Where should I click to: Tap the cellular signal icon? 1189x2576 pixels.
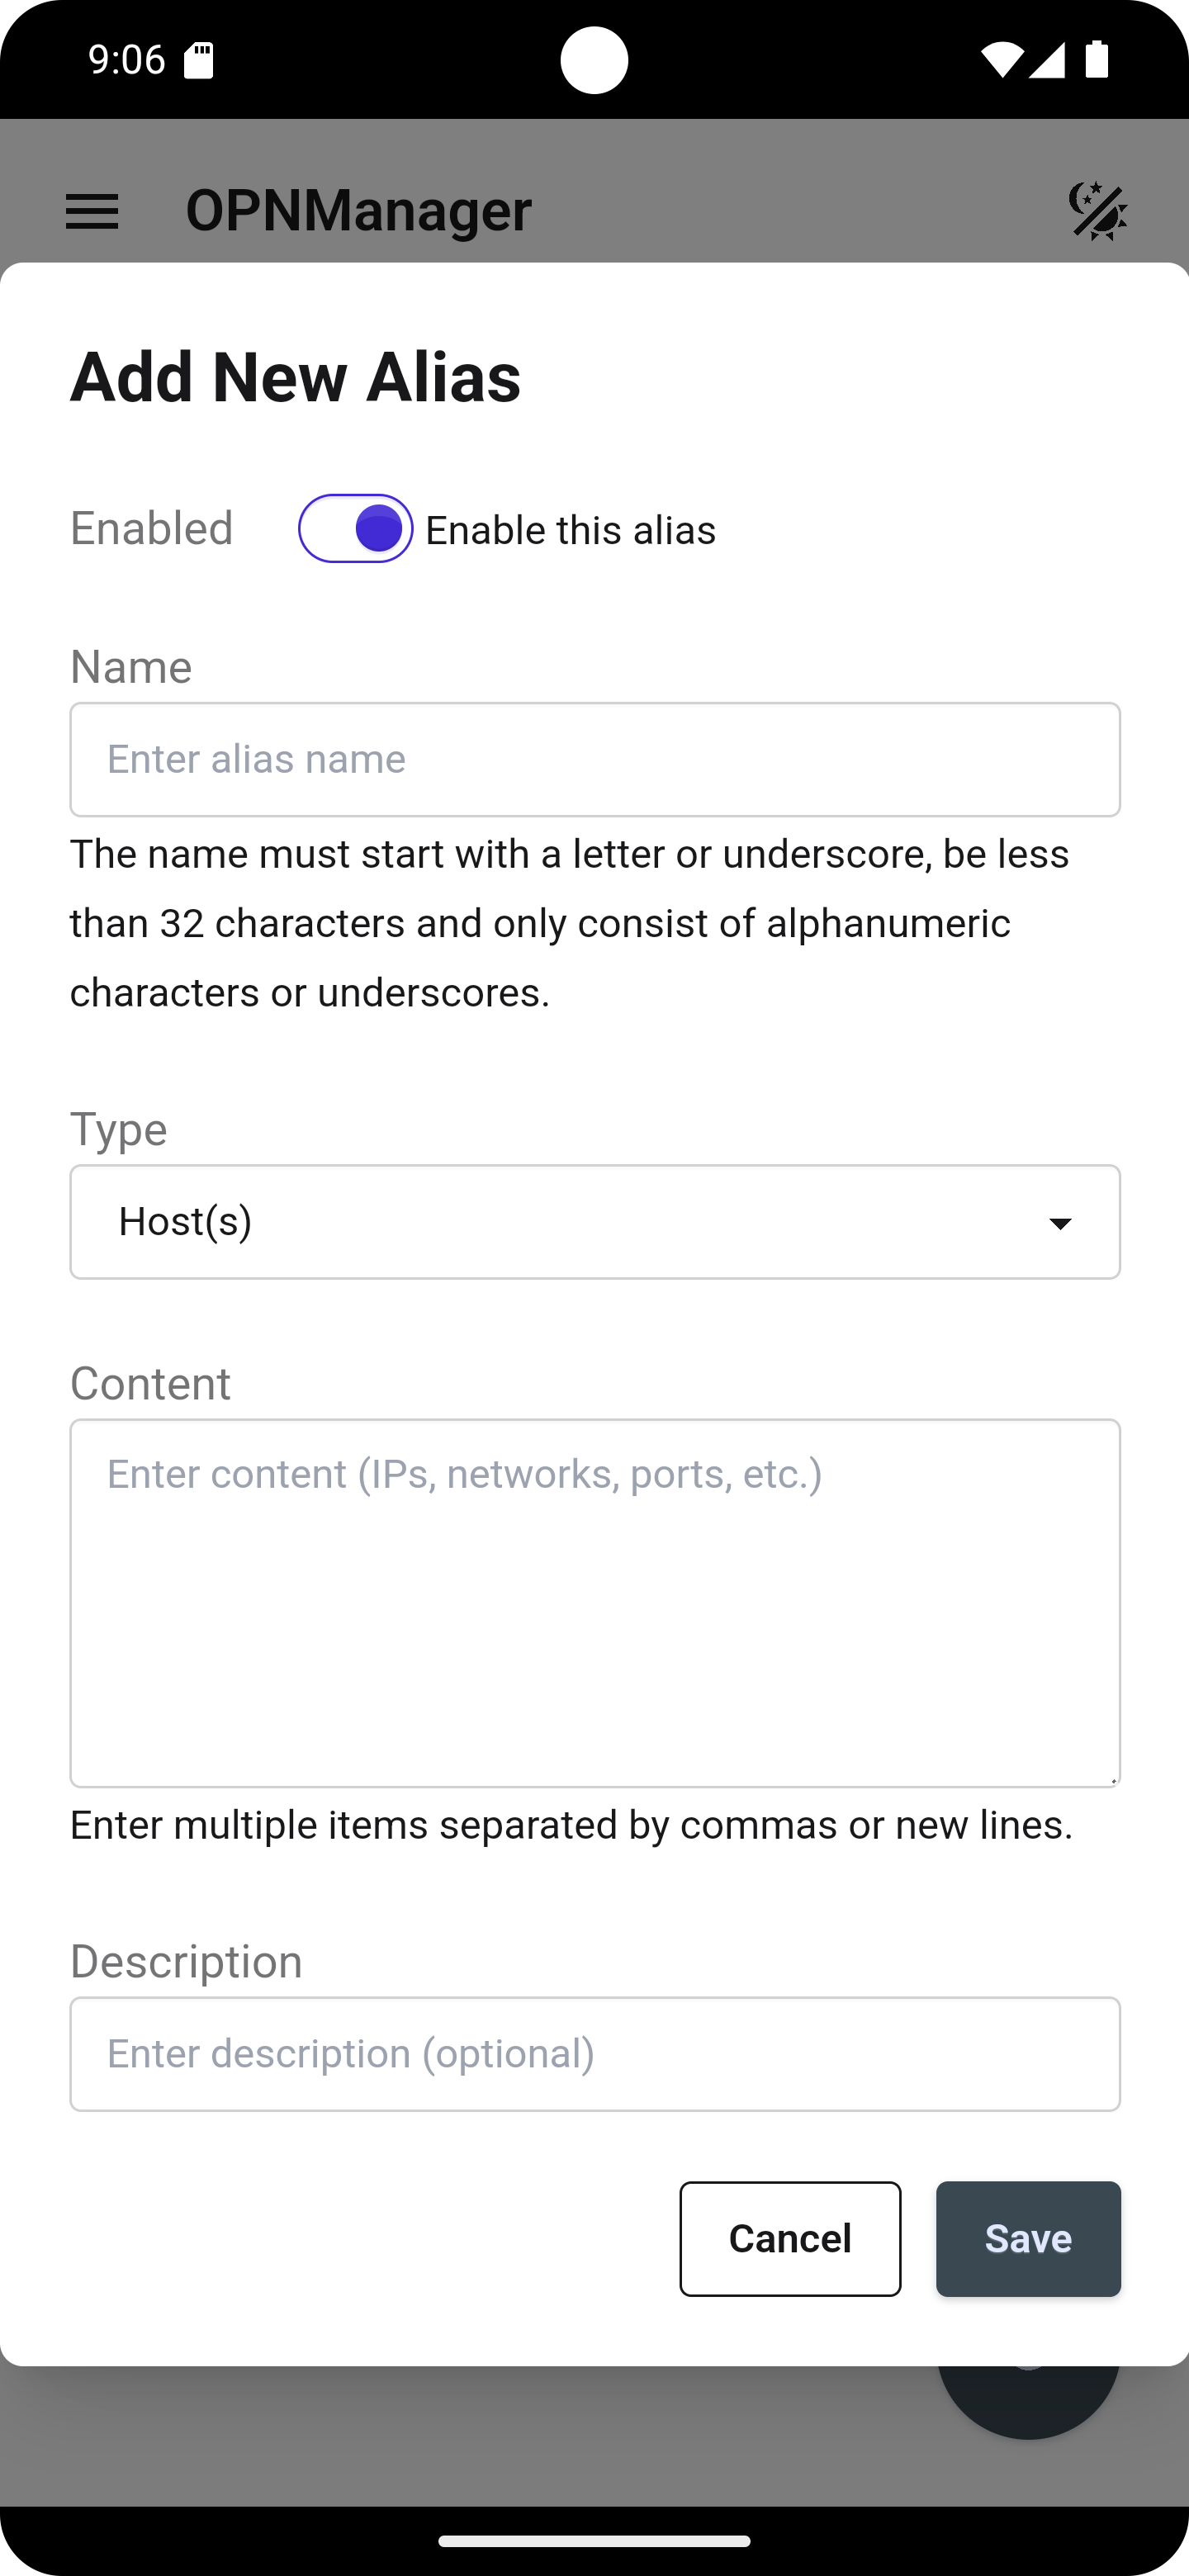point(1047,60)
